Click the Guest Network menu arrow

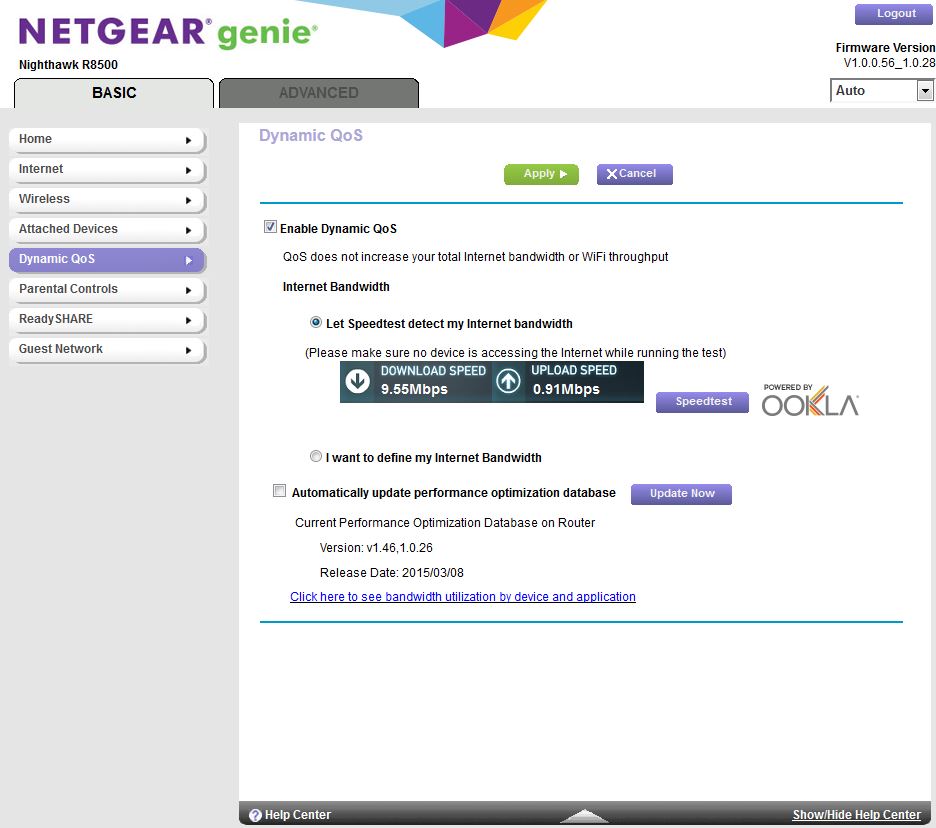[189, 350]
